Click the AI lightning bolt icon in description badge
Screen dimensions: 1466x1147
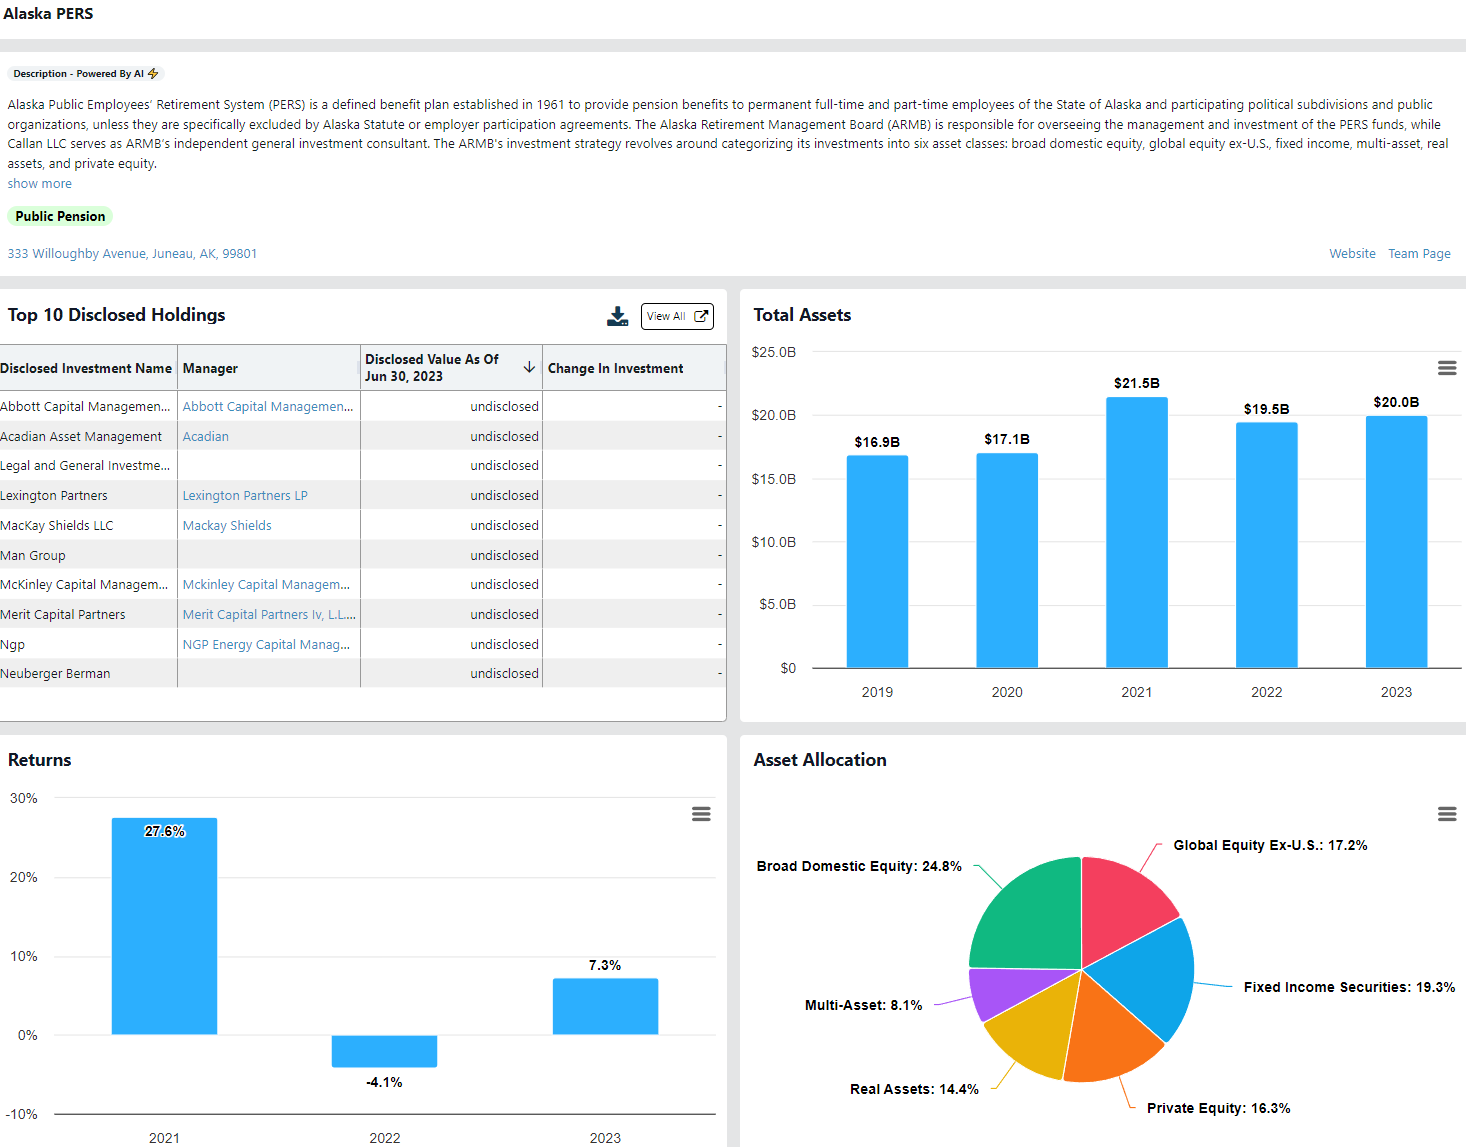pyautogui.click(x=153, y=74)
